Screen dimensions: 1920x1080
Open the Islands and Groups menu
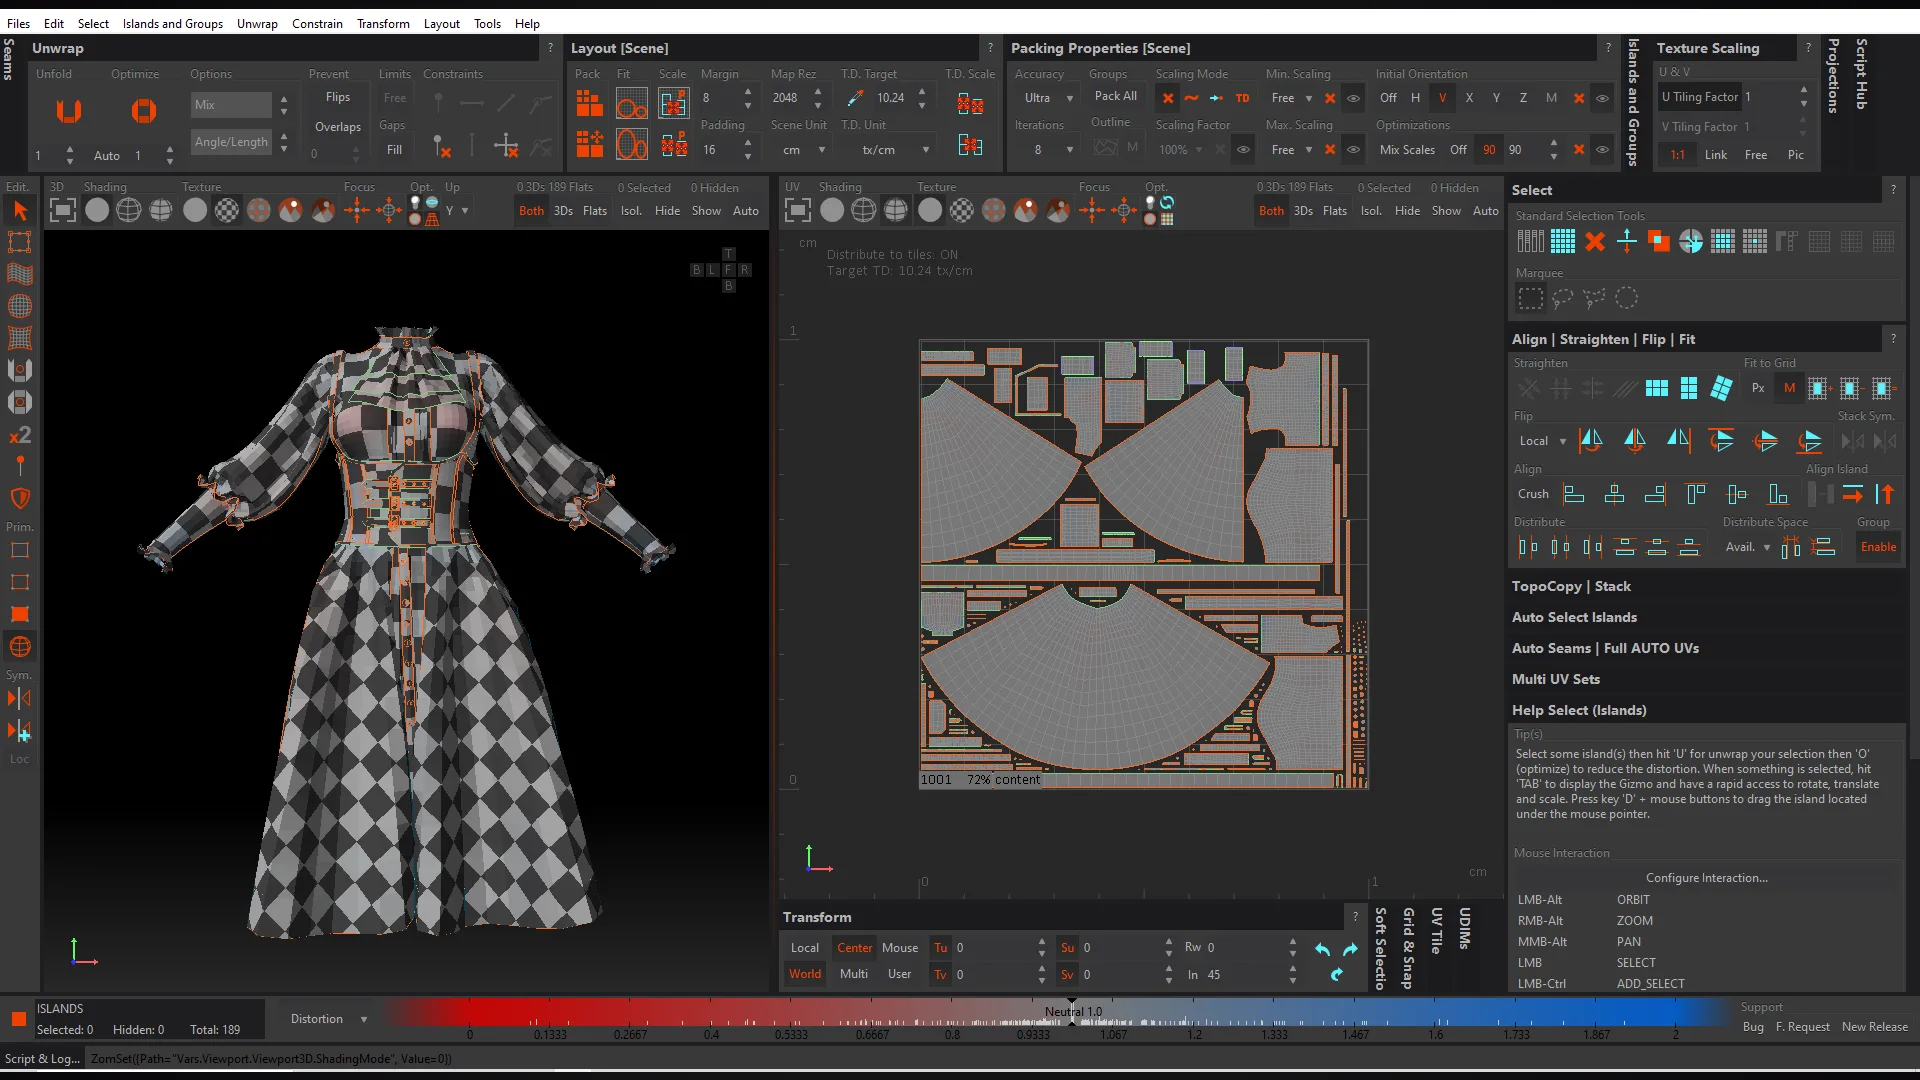pos(171,22)
